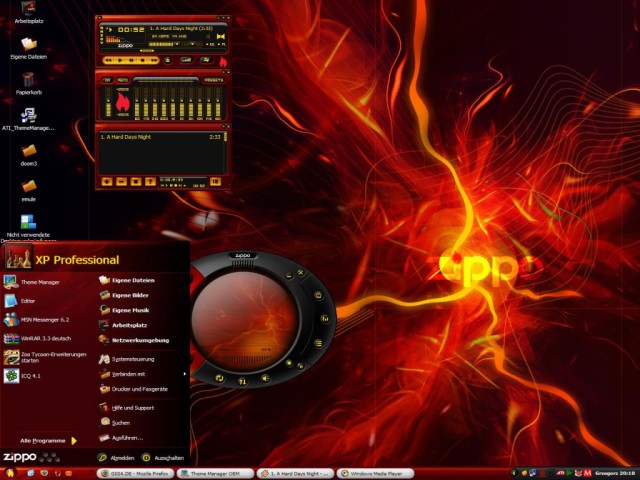This screenshot has height=480, width=640.
Task: Adjust the equalizer preamp slider
Action: click(x=108, y=102)
